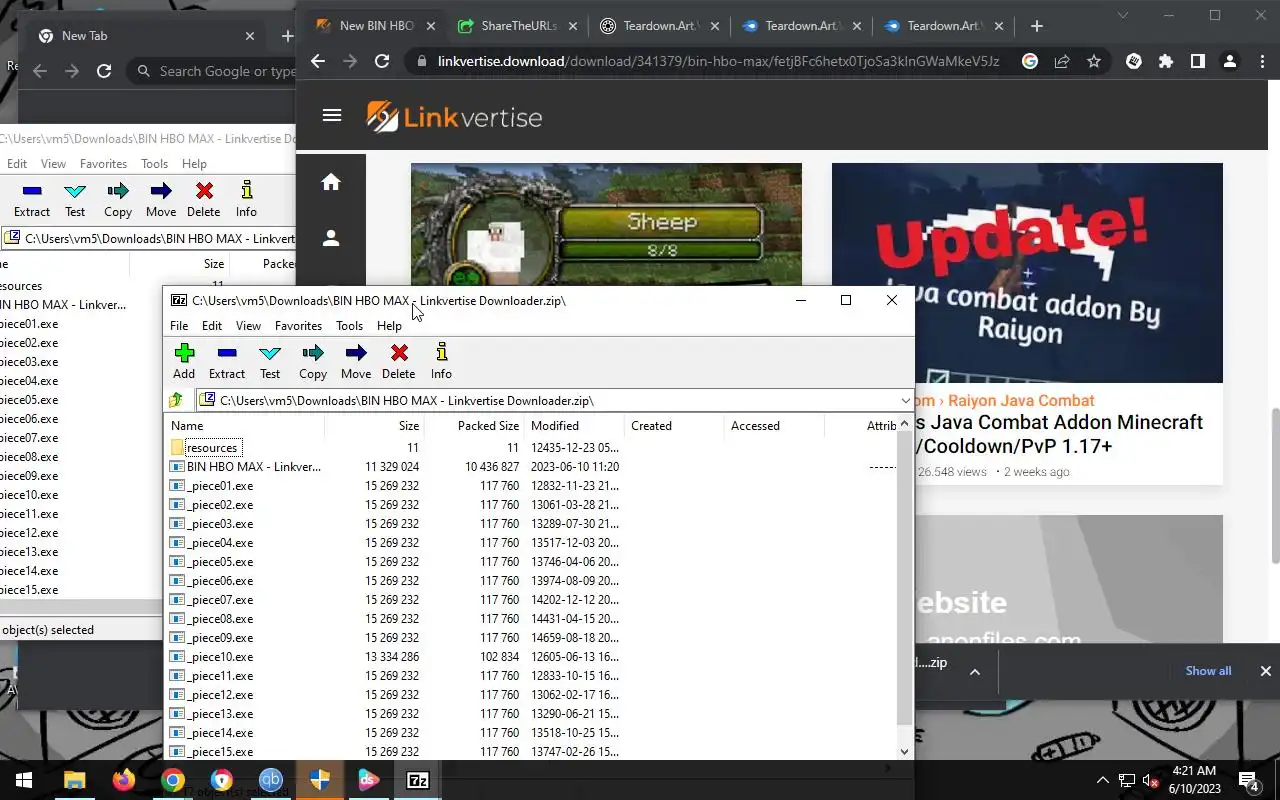The height and width of the screenshot is (800, 1280).
Task: Go back in the Linkvertise Chrome window
Action: 317,61
